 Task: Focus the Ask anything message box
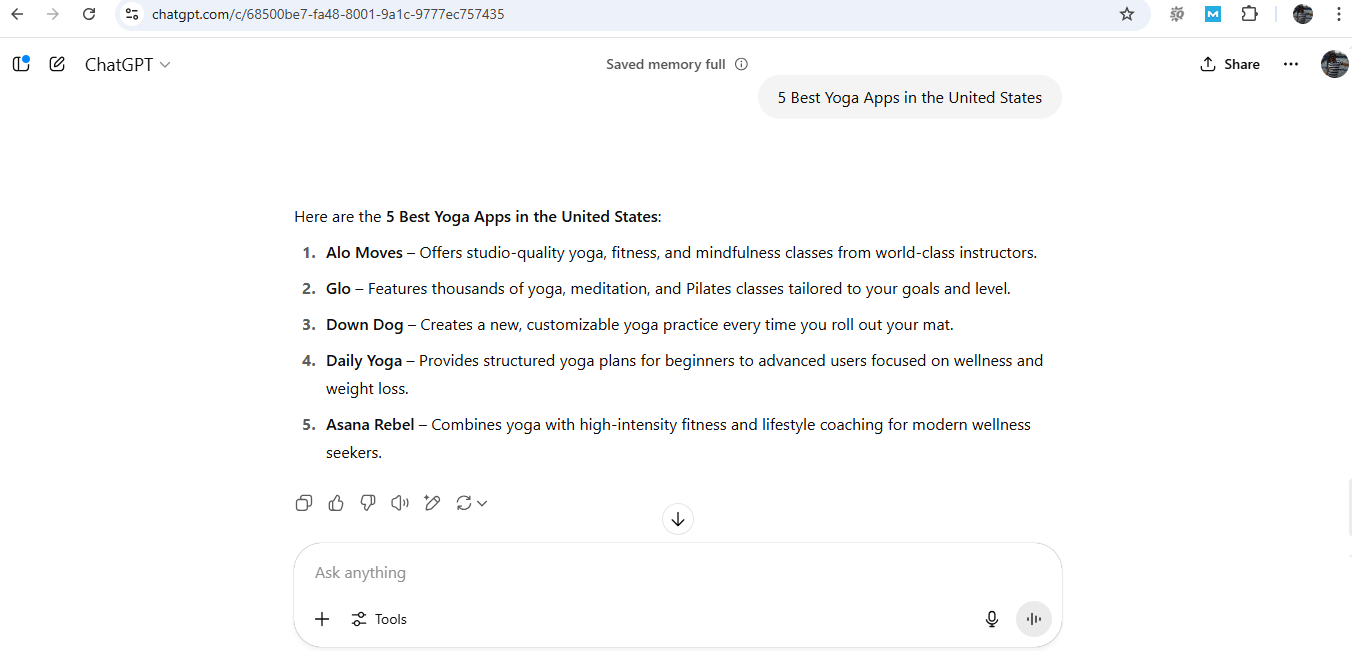[677, 573]
